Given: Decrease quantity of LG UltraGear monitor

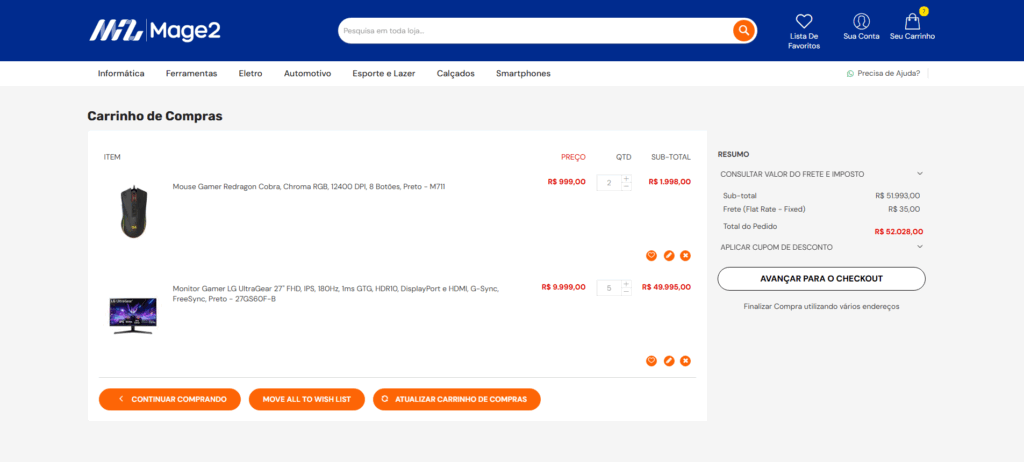Looking at the screenshot, I should click(626, 292).
